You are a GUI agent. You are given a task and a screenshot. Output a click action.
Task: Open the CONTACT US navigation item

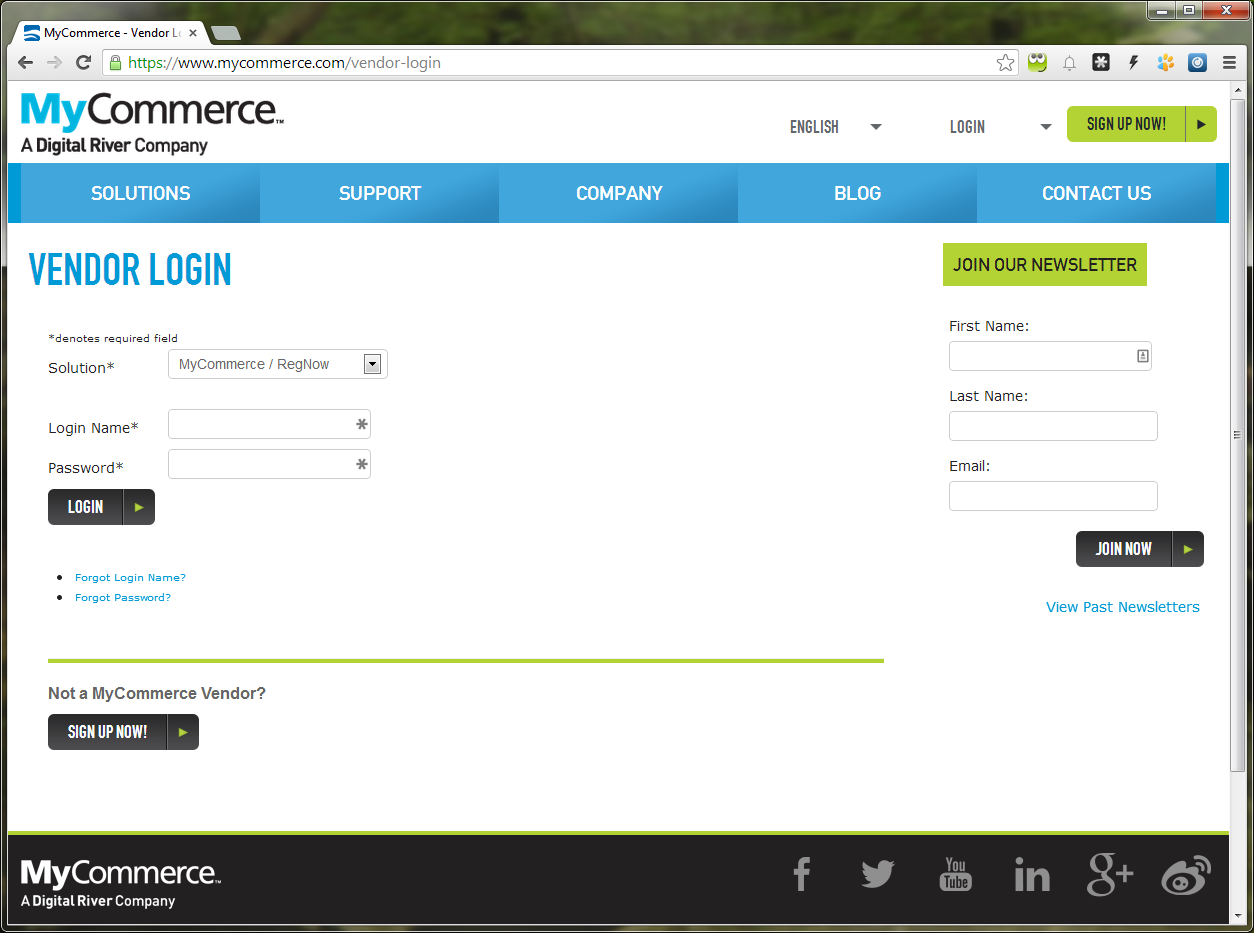1097,193
